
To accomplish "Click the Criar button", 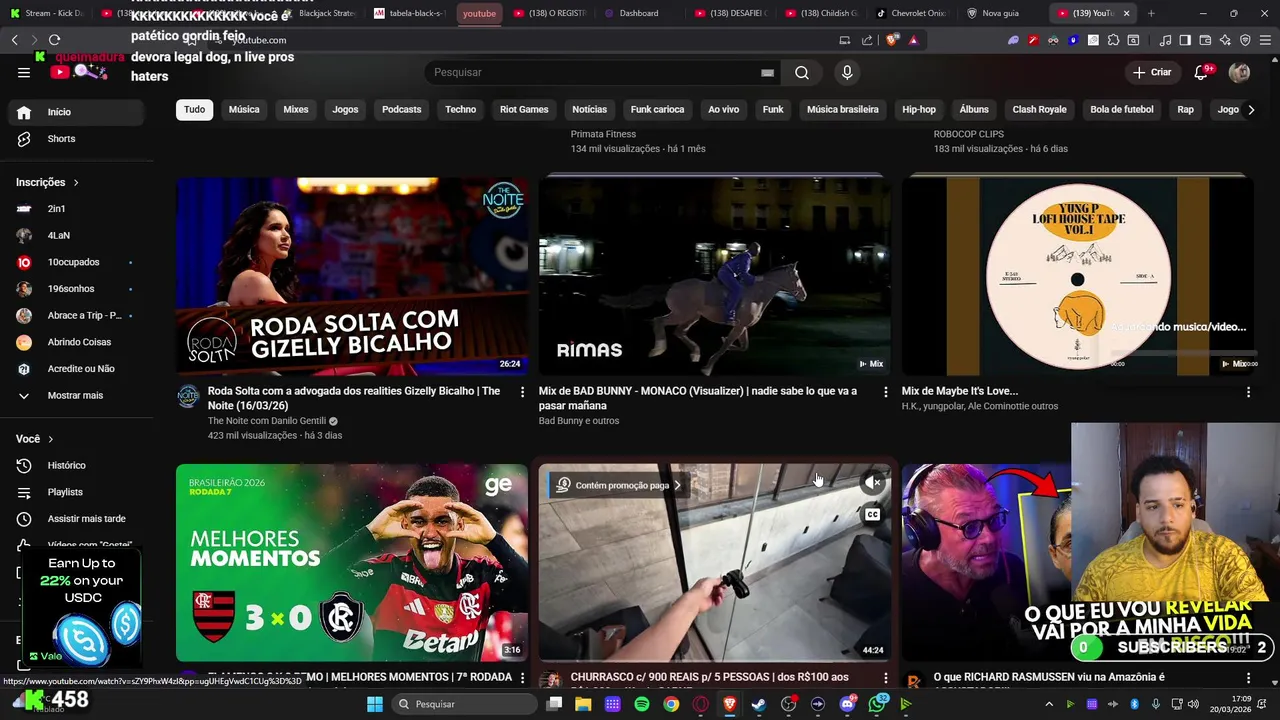I will click(x=1152, y=72).
